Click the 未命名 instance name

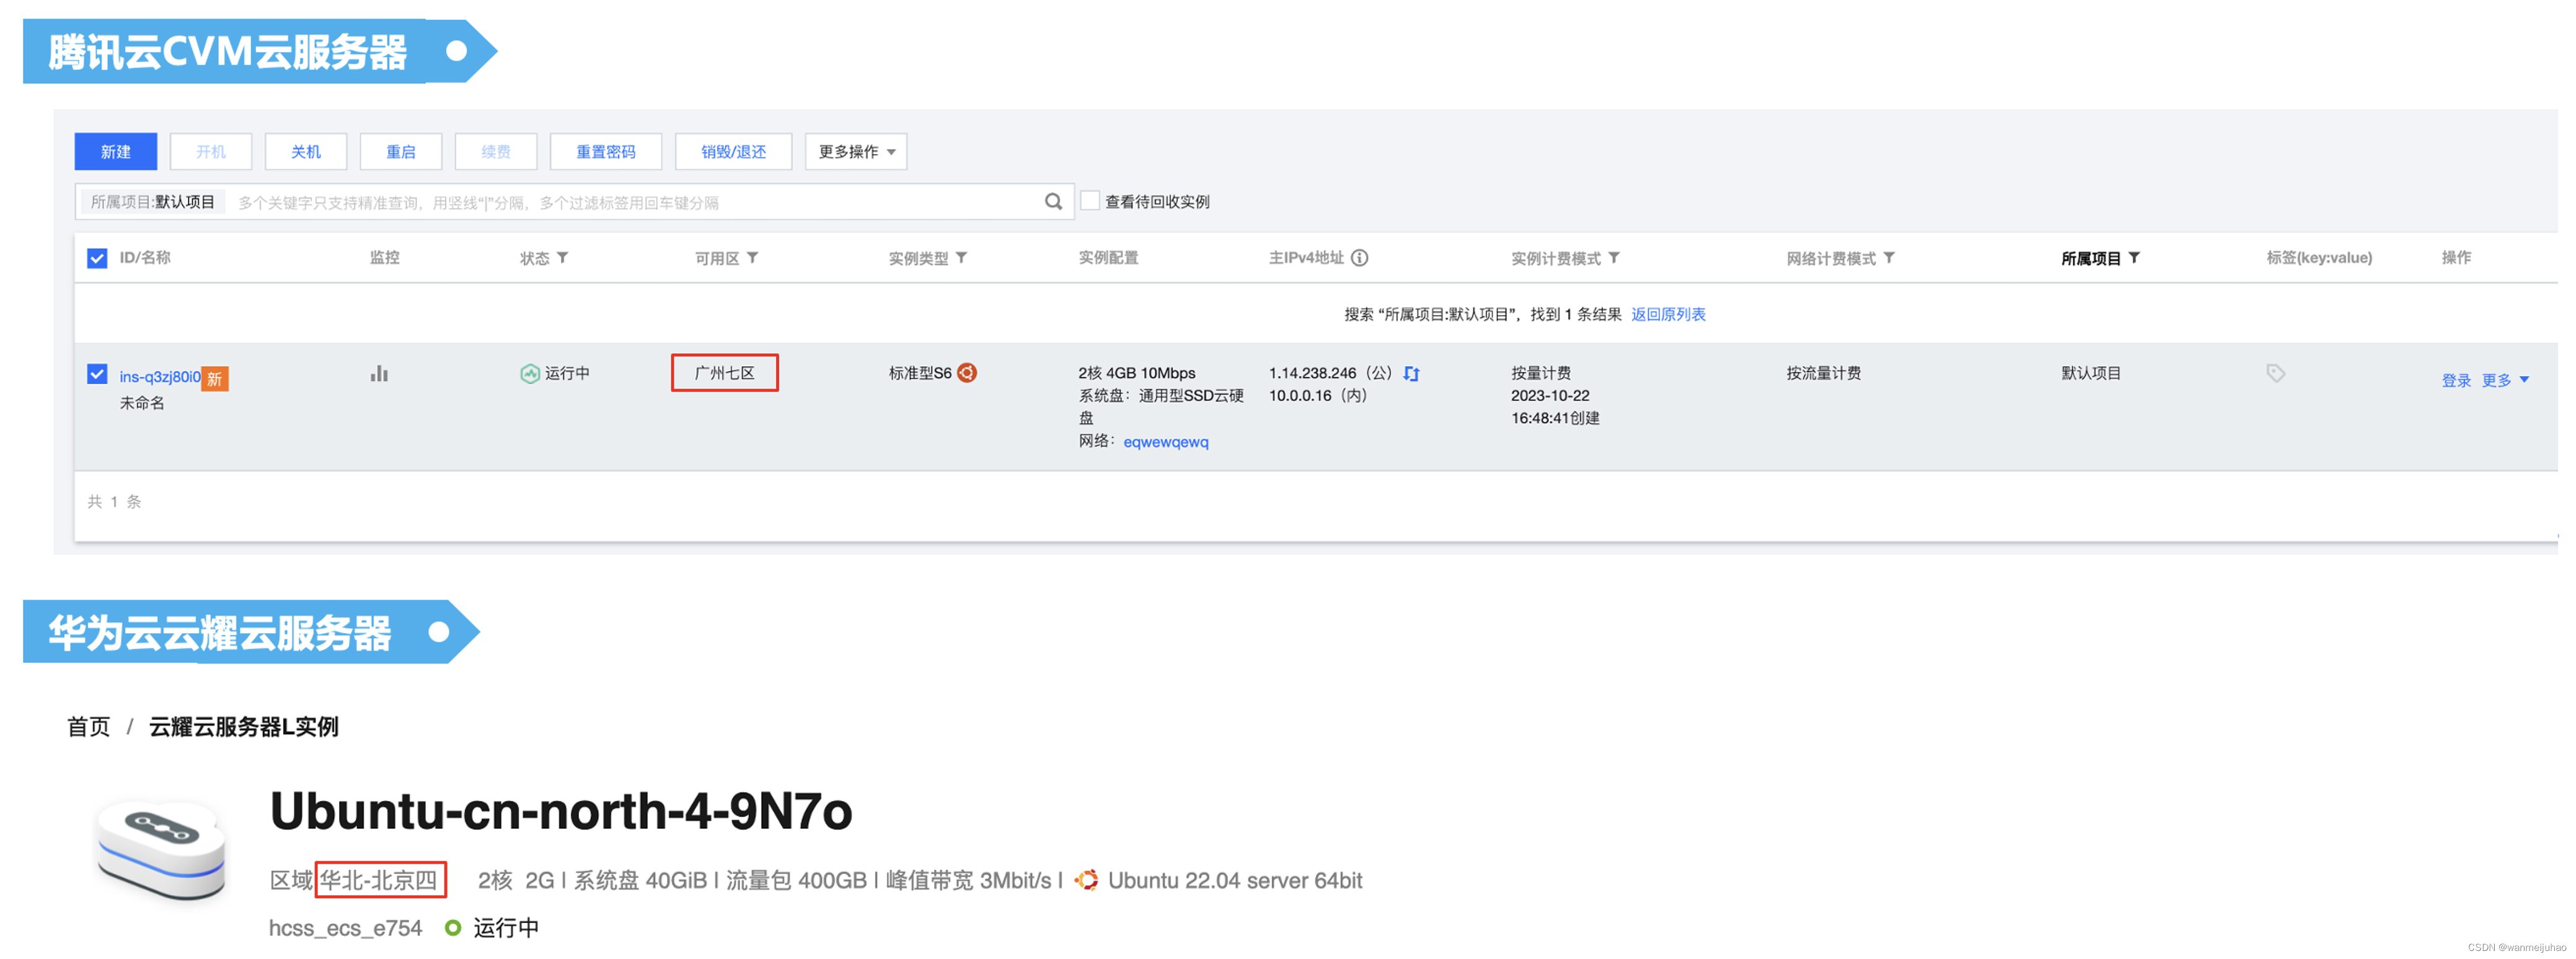tap(142, 404)
